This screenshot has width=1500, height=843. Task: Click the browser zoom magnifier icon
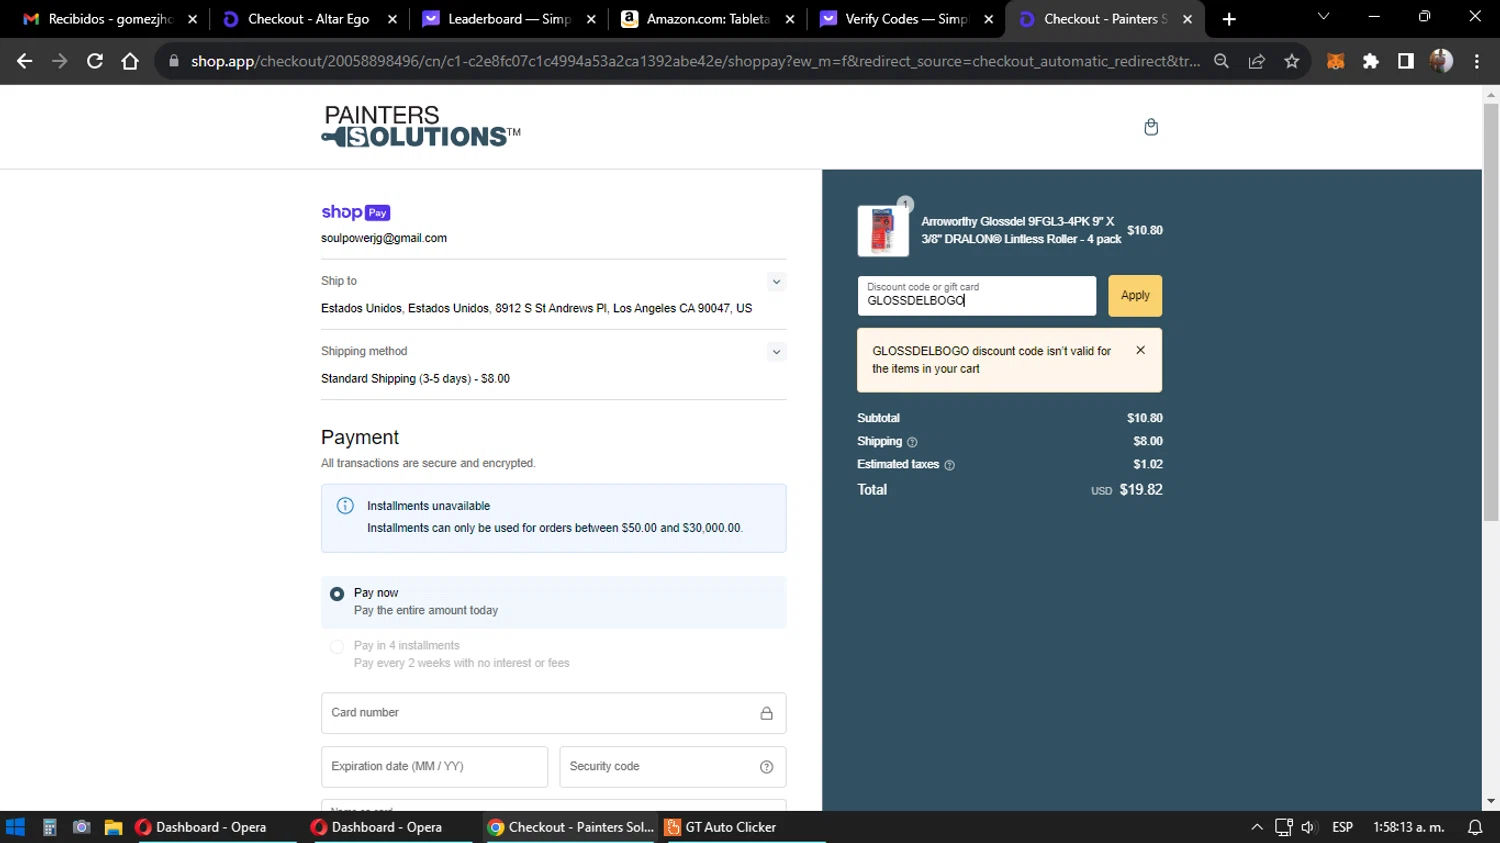point(1221,61)
